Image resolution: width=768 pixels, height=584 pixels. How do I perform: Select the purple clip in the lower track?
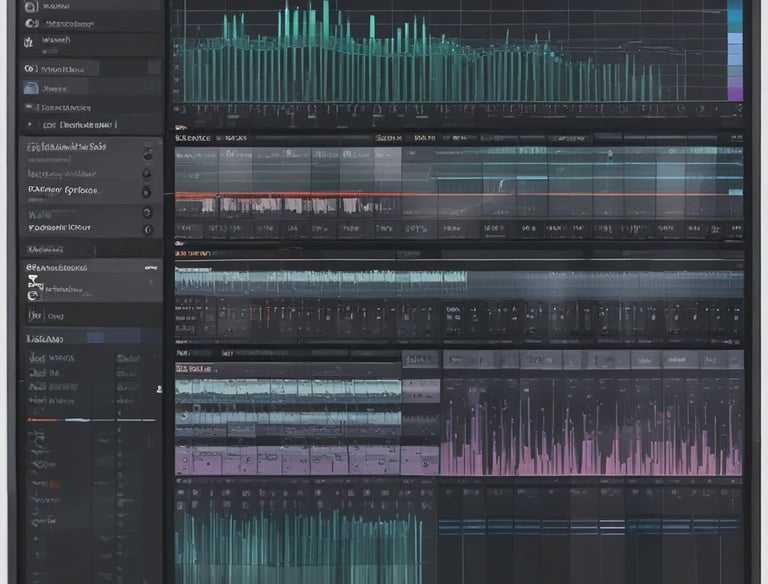[307, 461]
